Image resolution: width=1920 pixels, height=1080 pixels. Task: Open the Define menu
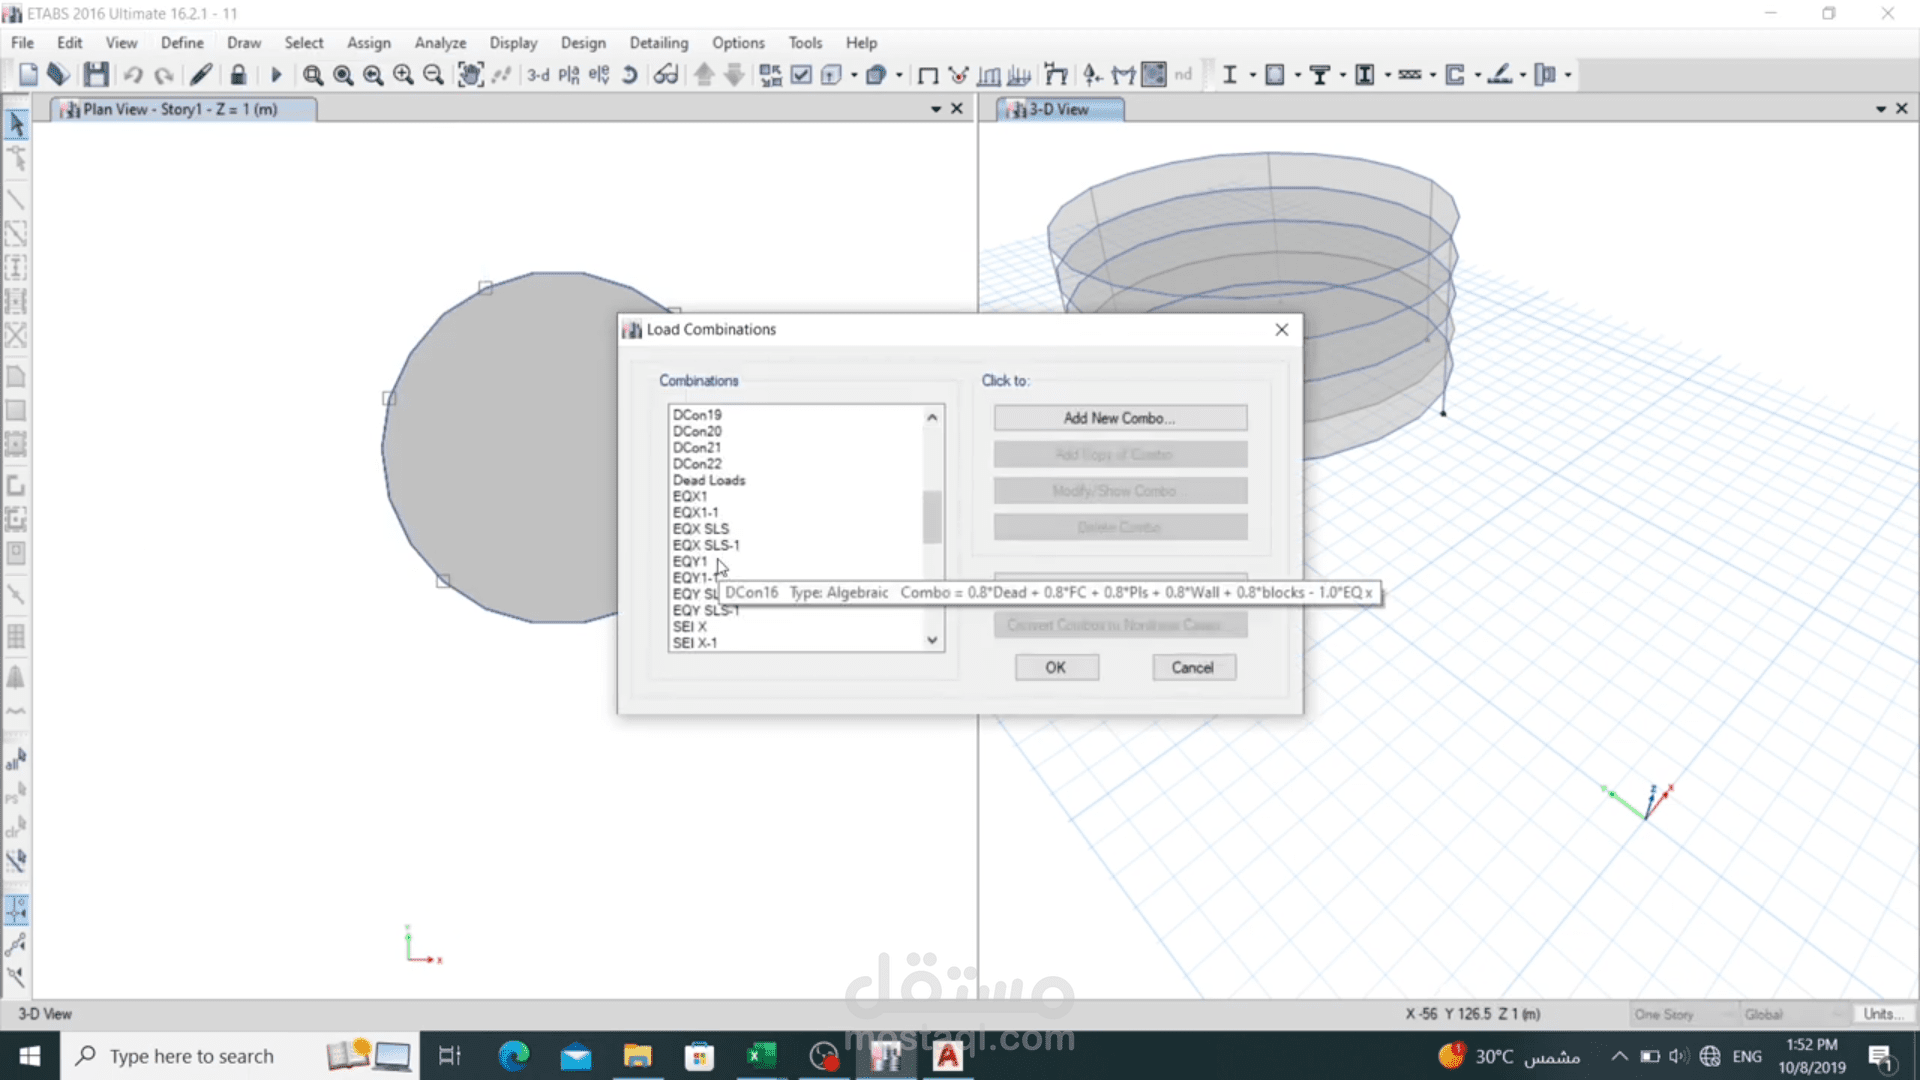tap(181, 42)
